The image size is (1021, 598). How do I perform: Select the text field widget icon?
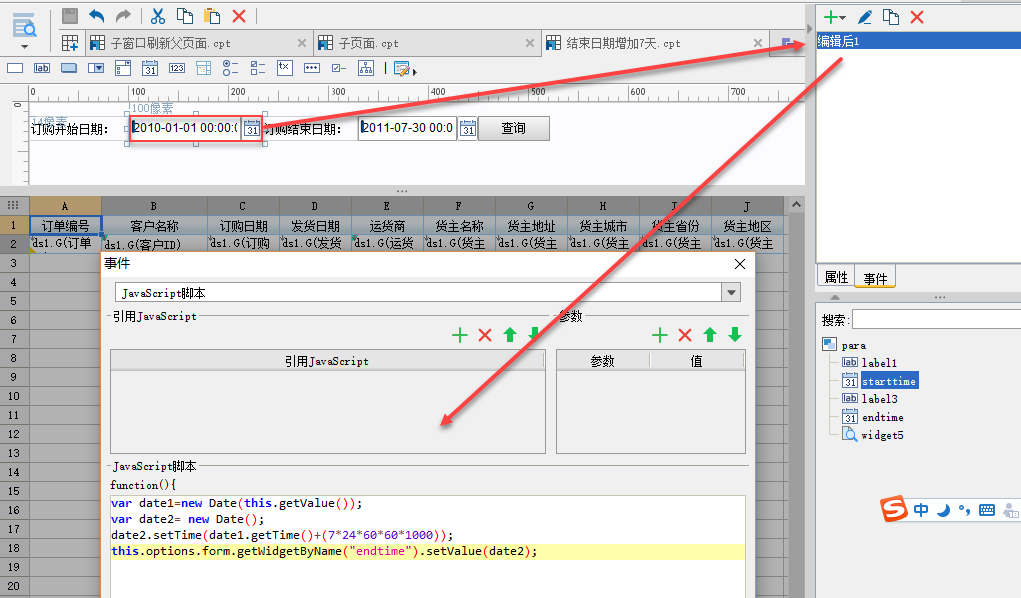tap(14, 68)
